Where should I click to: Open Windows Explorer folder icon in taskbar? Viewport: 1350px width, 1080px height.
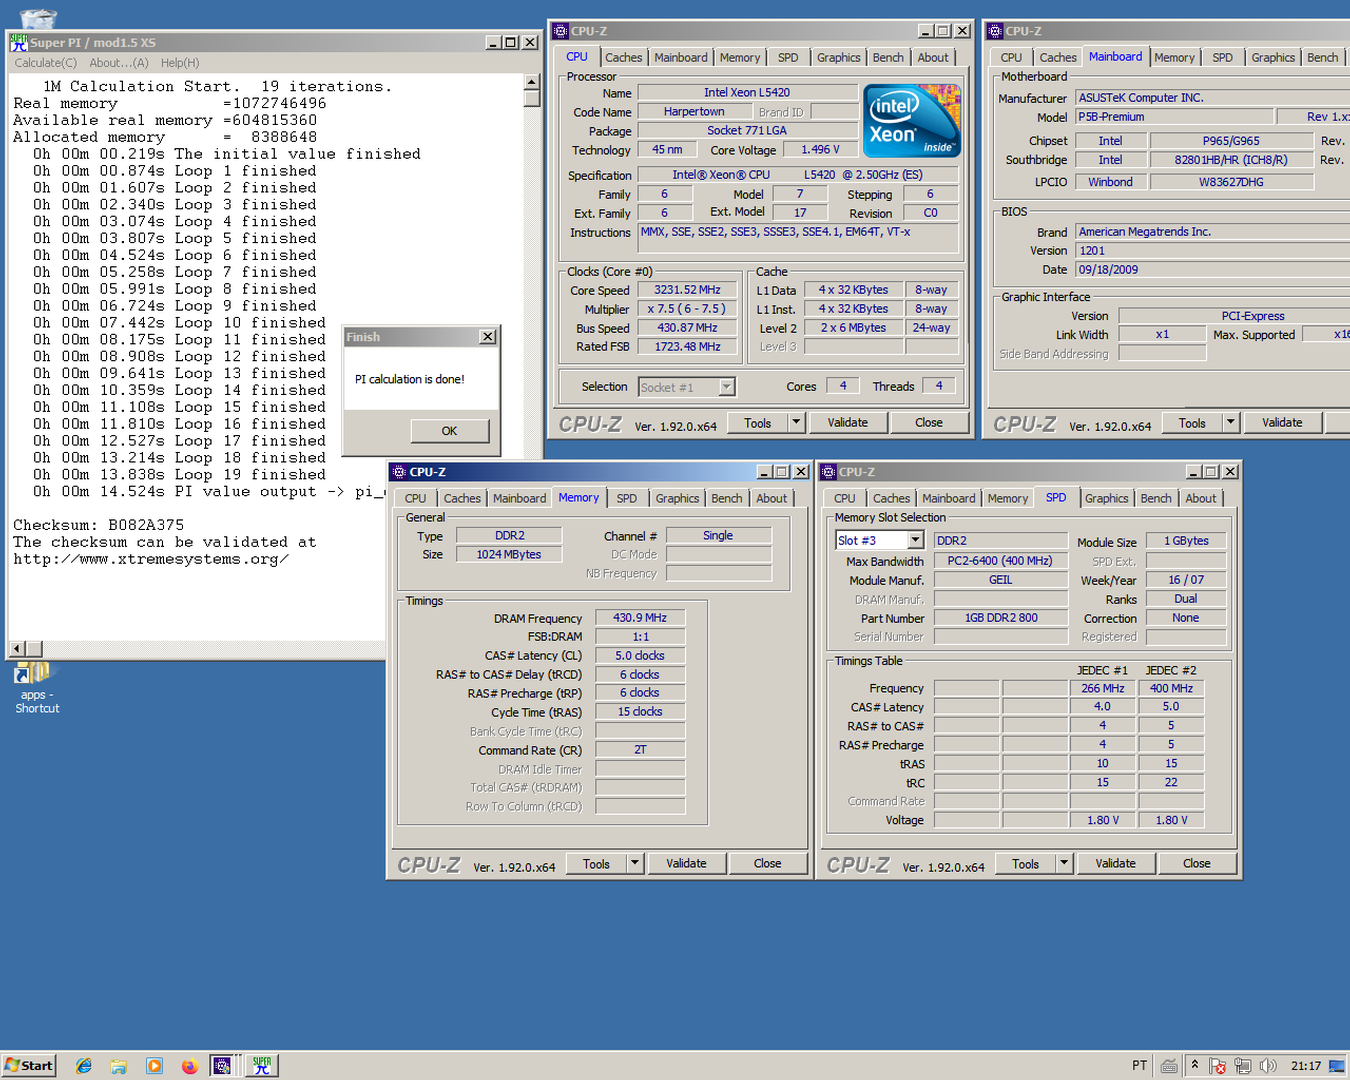pos(118,1066)
